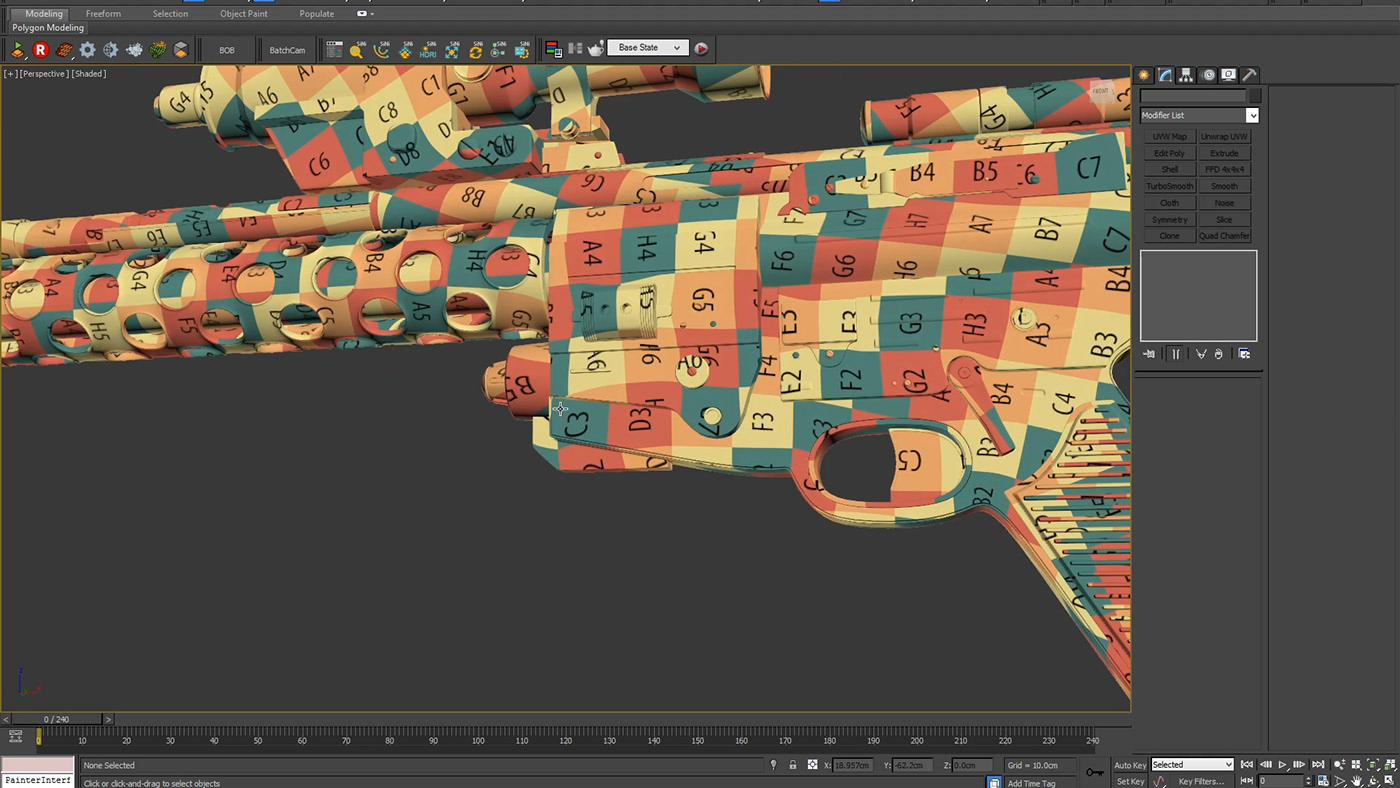The image size is (1400, 788).
Task: Click the BOB toolbar button
Action: [227, 50]
